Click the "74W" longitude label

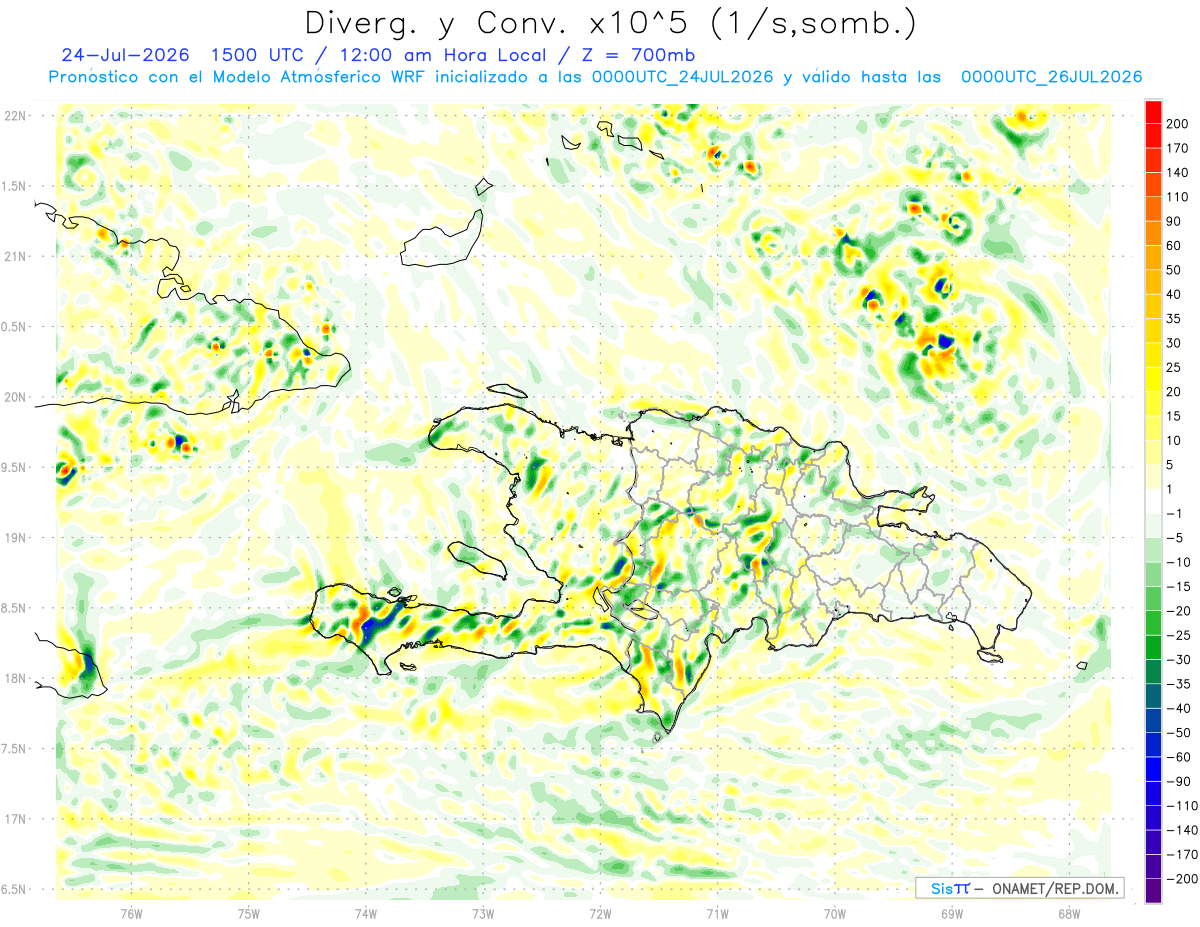tap(366, 913)
